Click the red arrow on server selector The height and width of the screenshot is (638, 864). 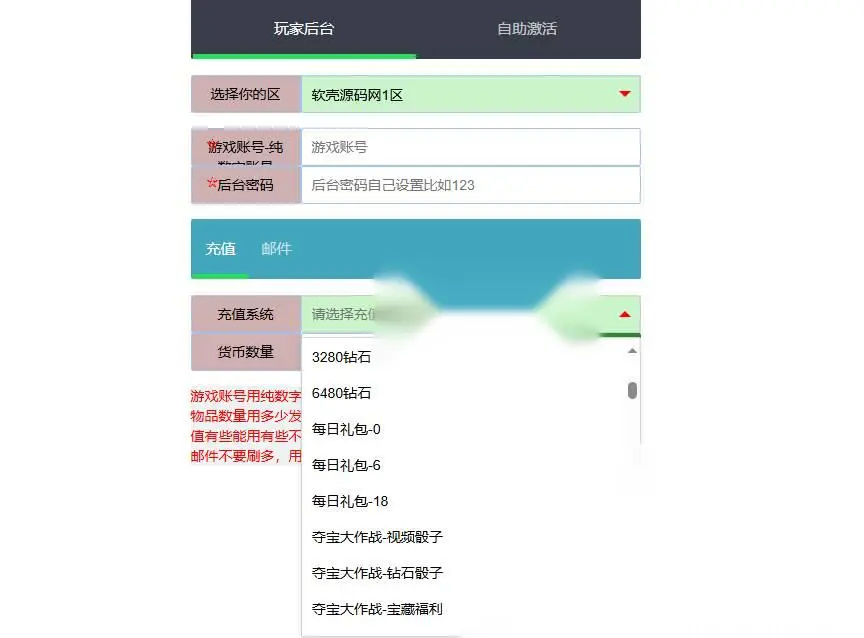pyautogui.click(x=624, y=94)
